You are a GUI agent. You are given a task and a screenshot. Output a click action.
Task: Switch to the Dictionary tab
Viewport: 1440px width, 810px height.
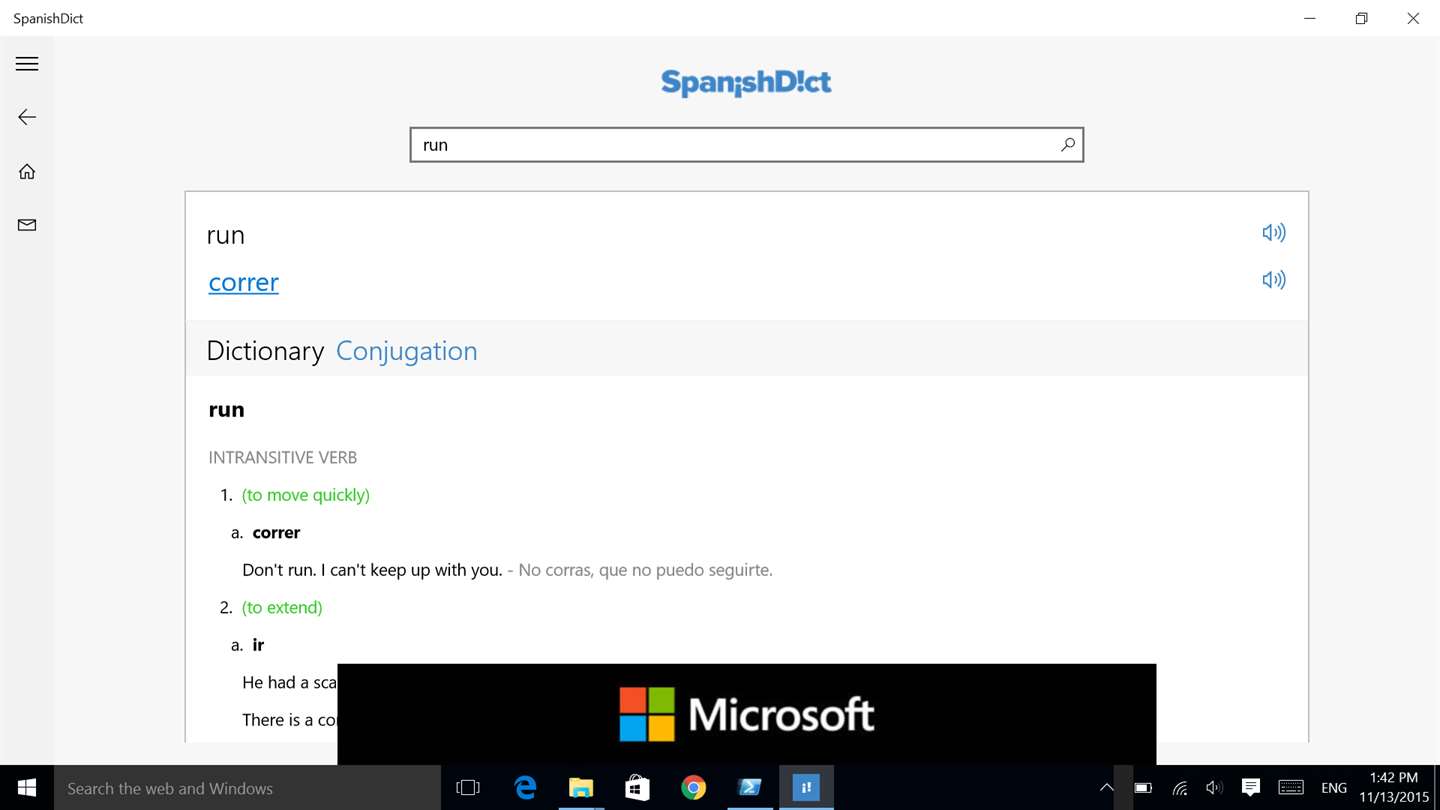click(x=265, y=351)
